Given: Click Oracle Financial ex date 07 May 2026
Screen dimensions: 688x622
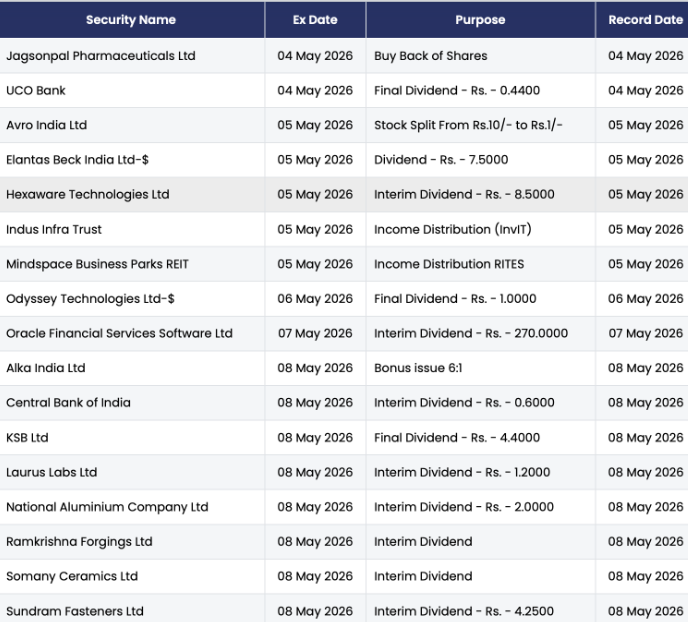Looking at the screenshot, I should click(x=315, y=333).
